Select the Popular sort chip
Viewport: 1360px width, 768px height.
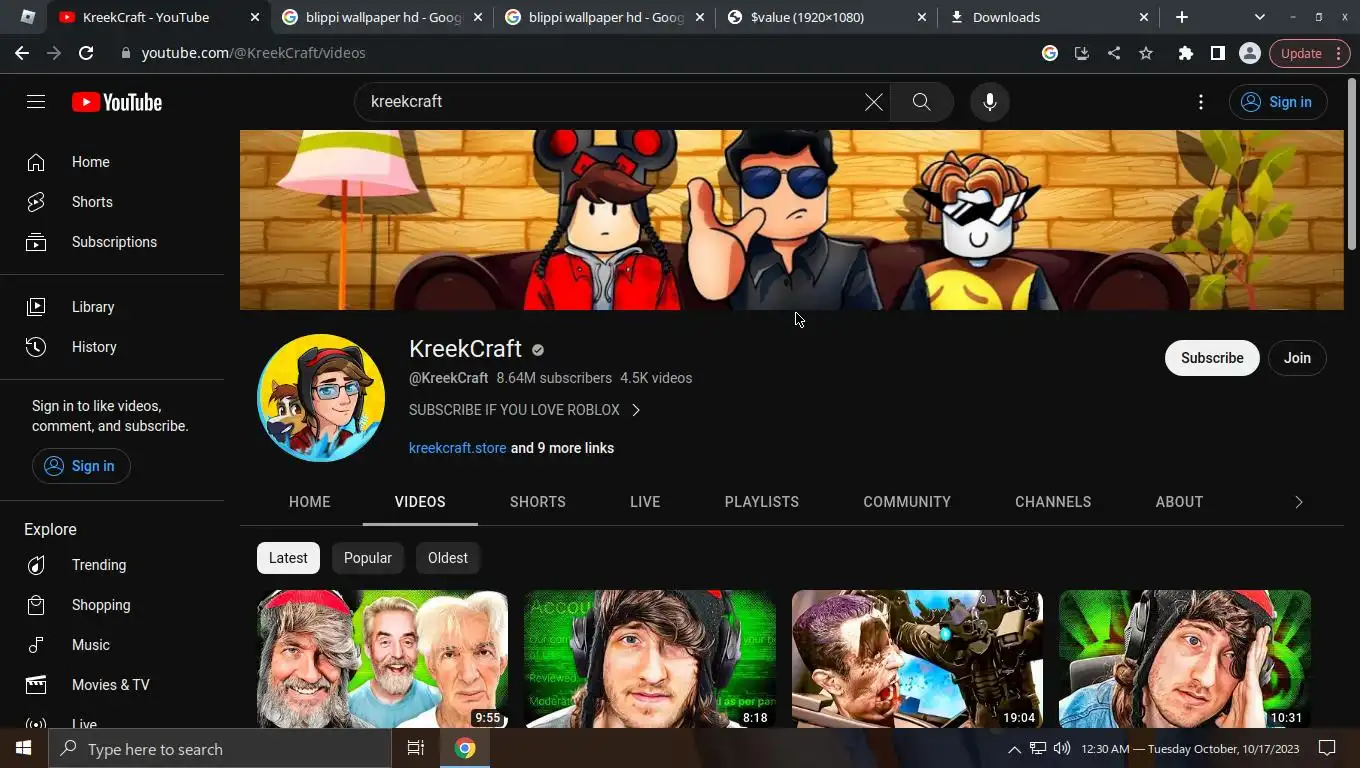tap(368, 558)
